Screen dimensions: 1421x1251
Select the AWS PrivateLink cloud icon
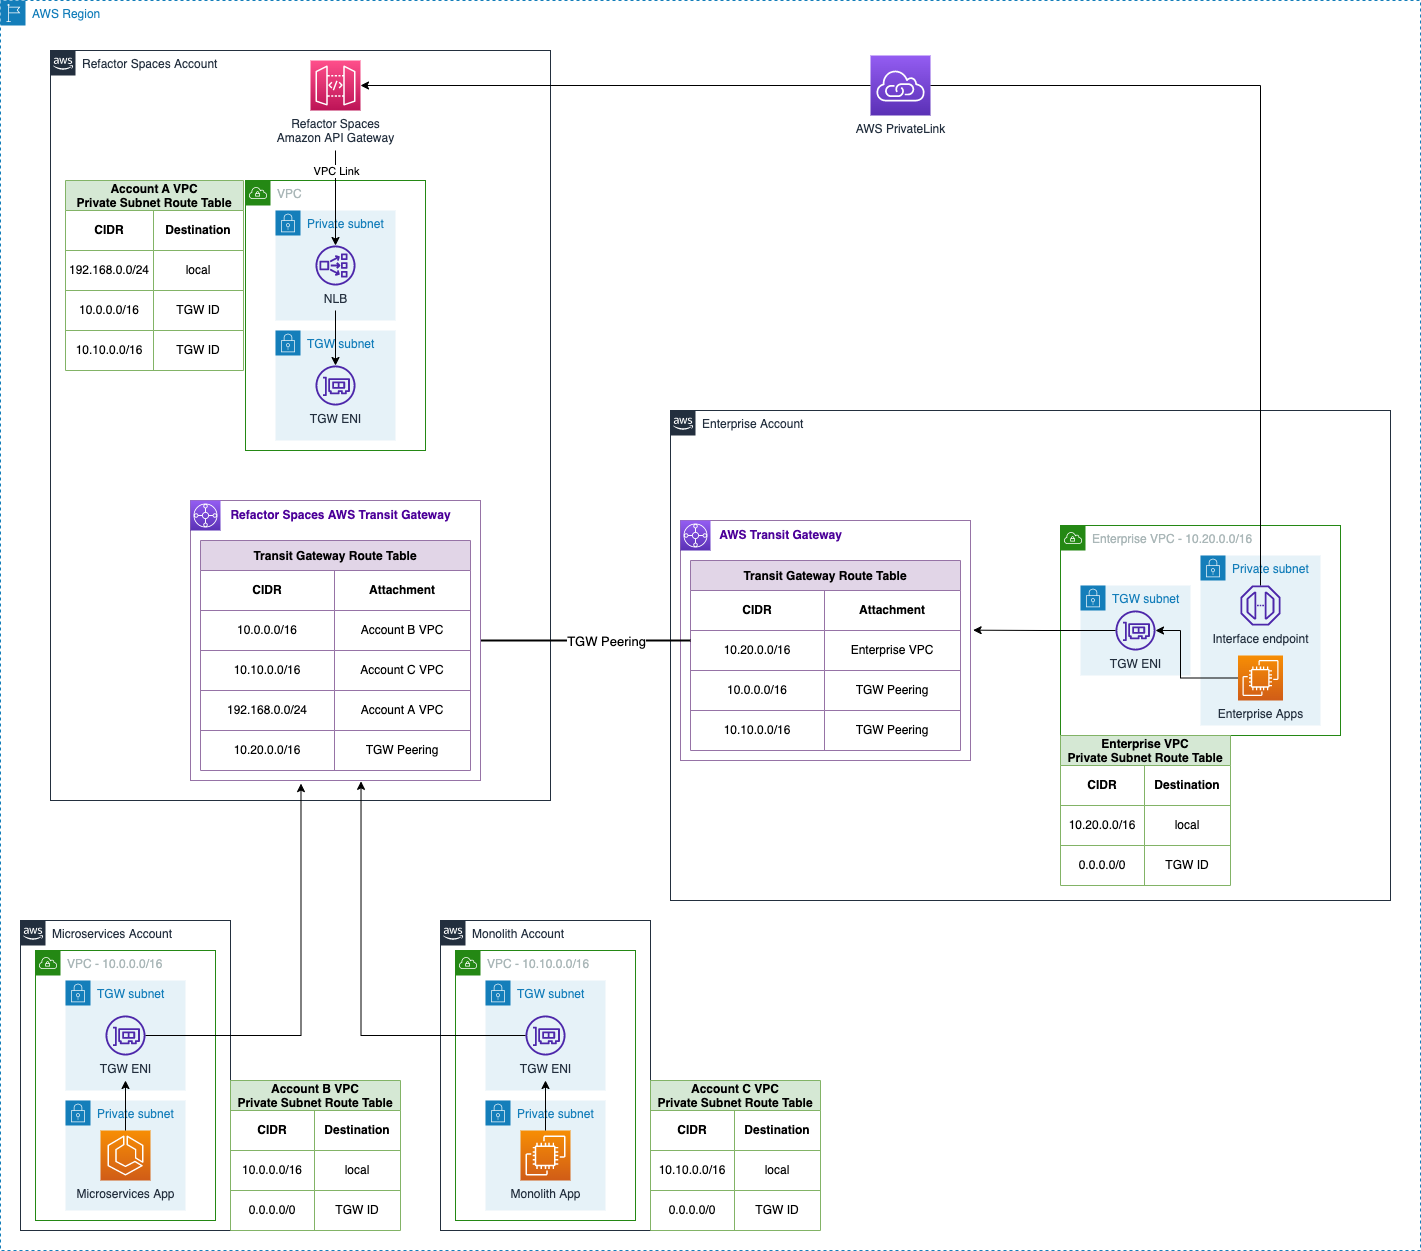point(900,86)
